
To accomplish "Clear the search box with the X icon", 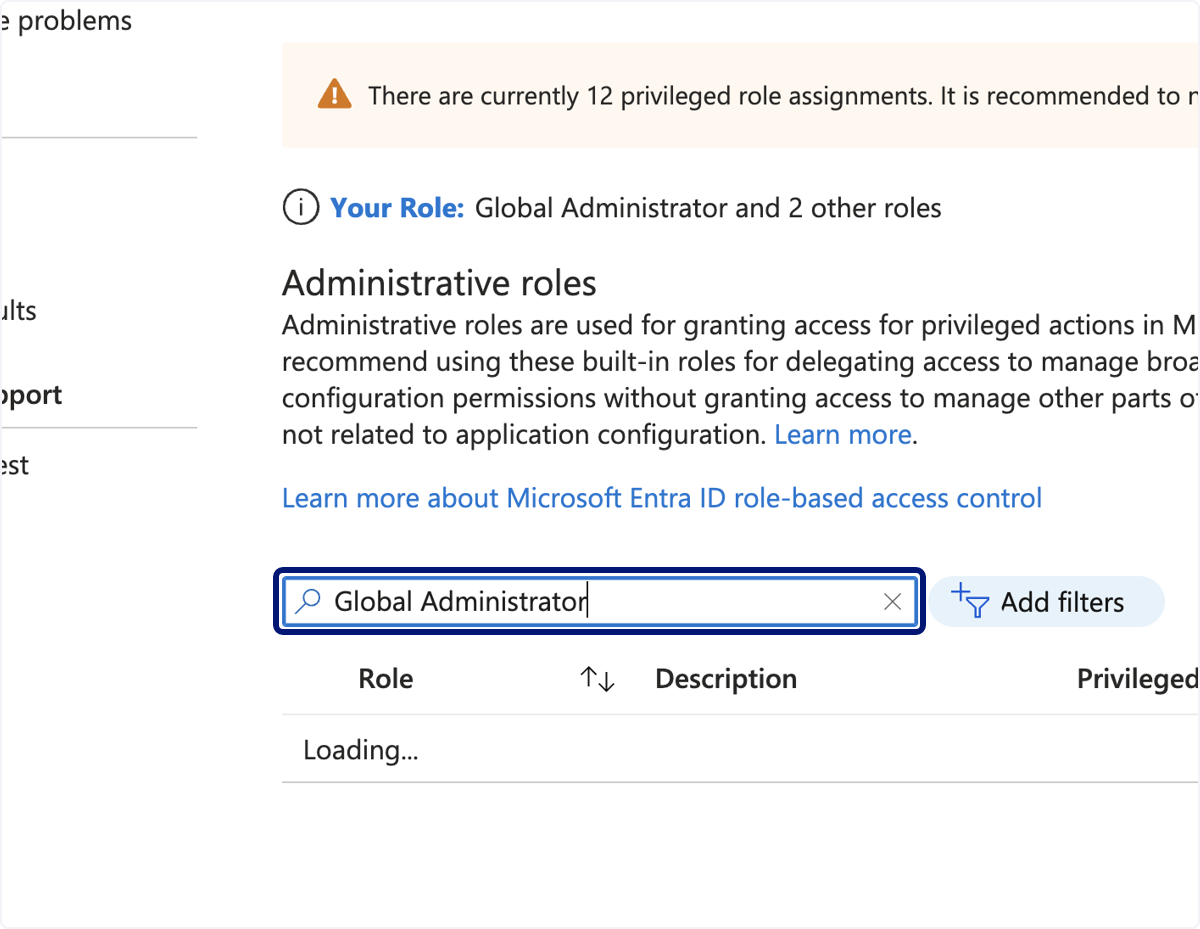I will 893,602.
